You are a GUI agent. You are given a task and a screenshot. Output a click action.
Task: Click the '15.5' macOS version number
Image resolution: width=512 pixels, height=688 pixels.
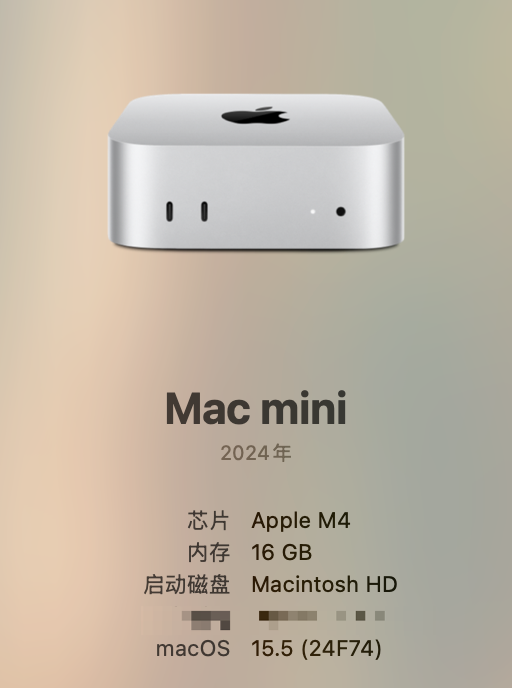(x=272, y=649)
